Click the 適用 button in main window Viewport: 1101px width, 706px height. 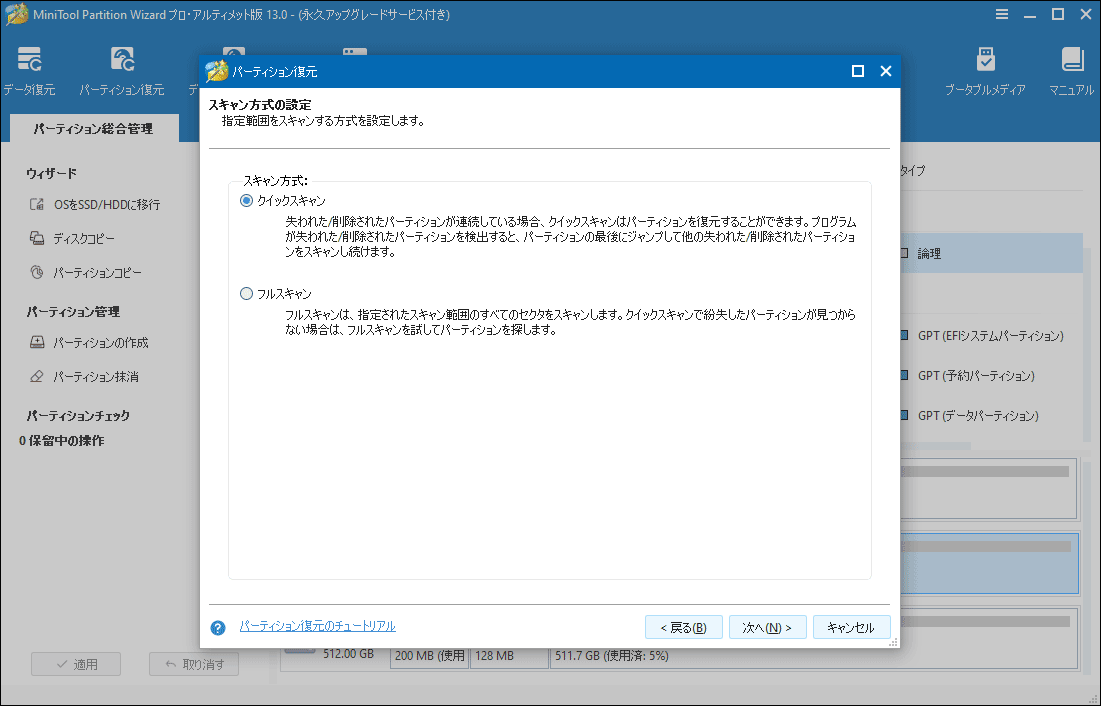pos(76,664)
